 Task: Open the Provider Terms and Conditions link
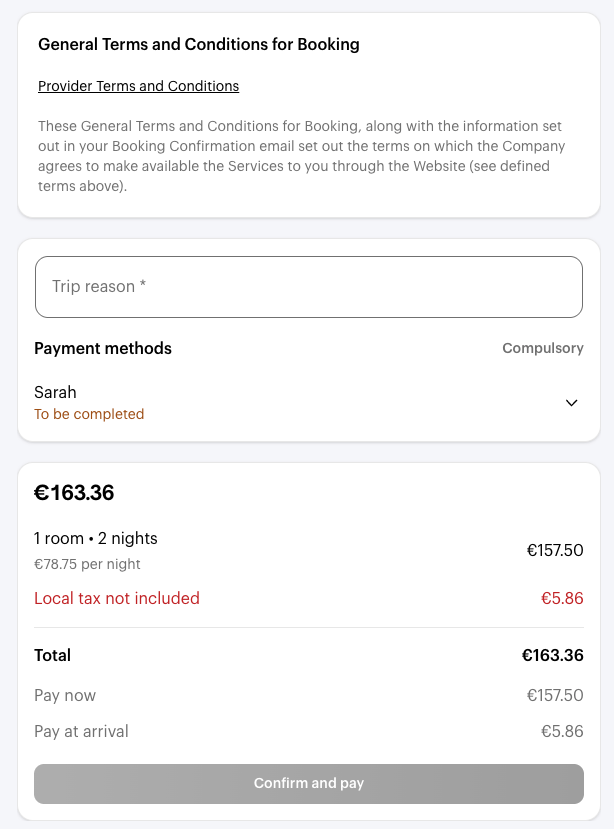coord(138,86)
